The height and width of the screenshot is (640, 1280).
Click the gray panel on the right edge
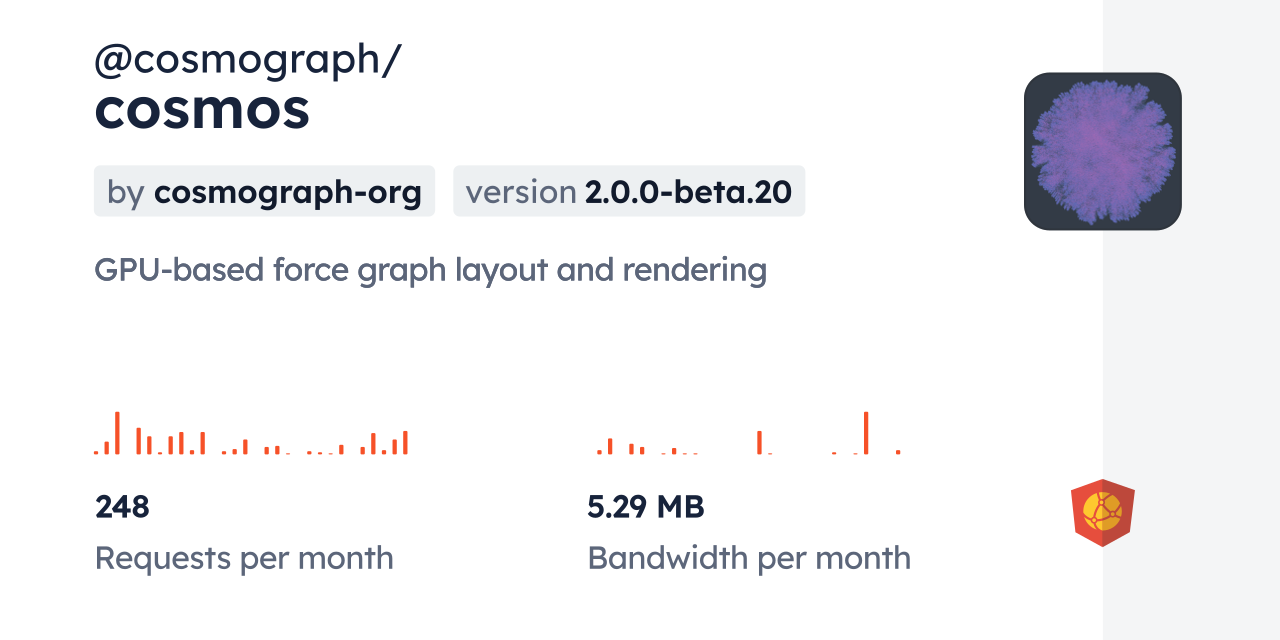[x=1191, y=320]
